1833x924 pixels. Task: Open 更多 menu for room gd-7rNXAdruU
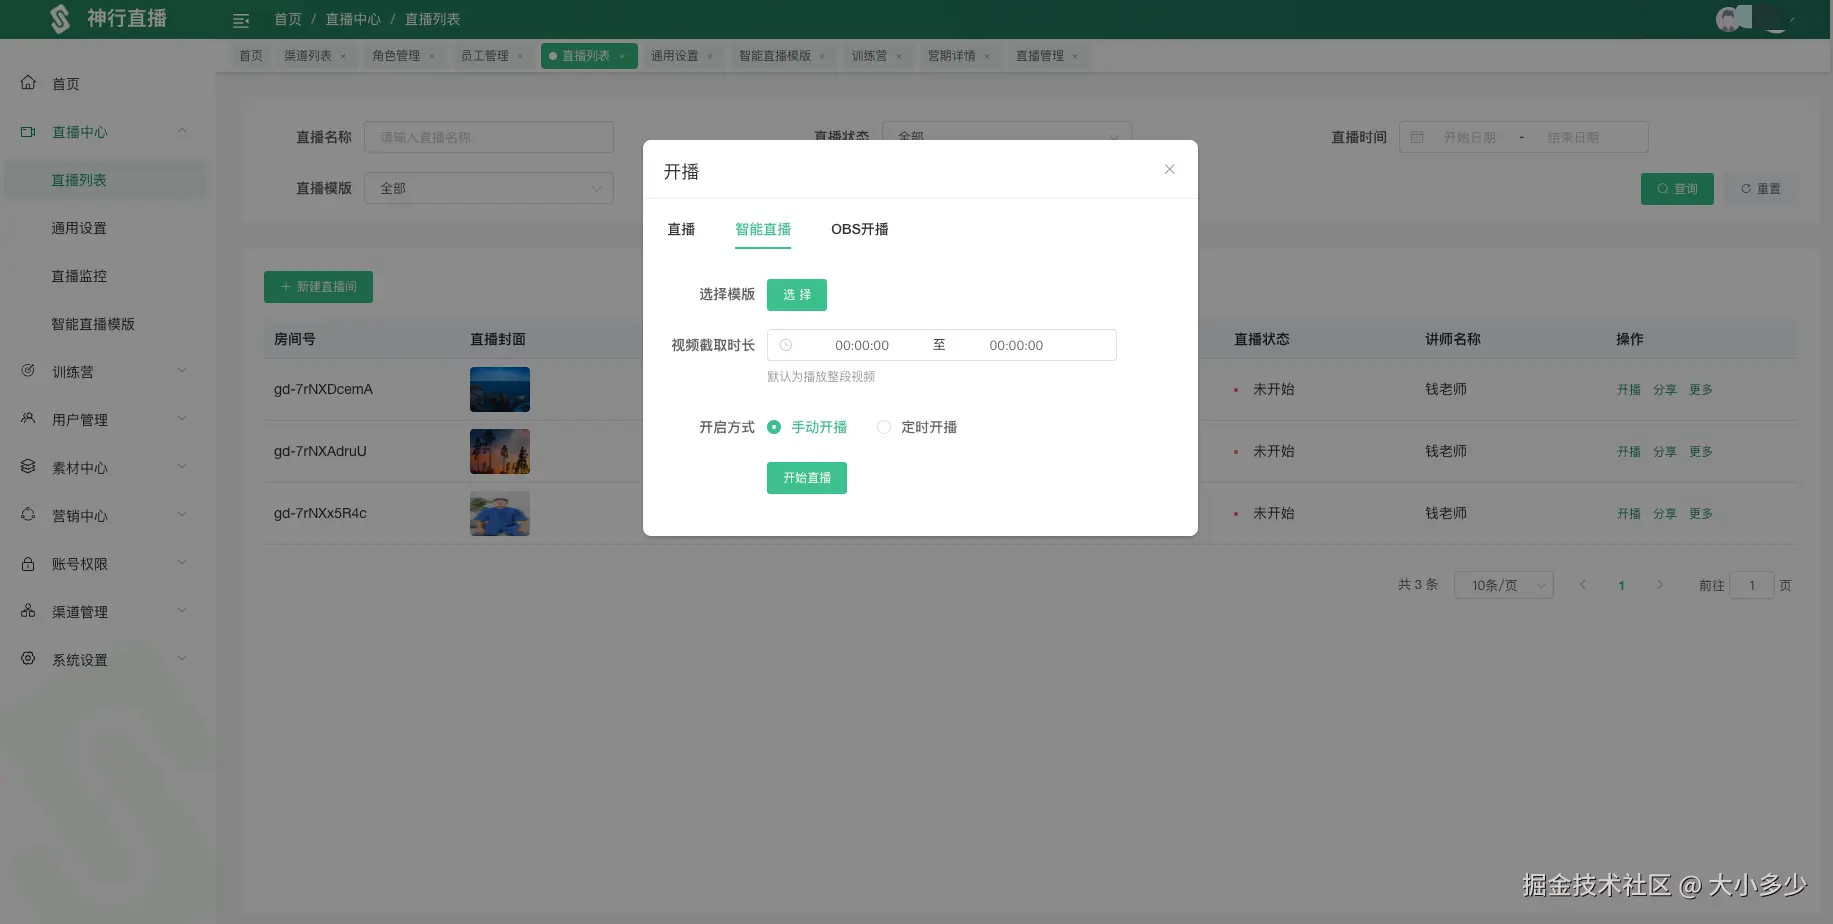(x=1701, y=452)
